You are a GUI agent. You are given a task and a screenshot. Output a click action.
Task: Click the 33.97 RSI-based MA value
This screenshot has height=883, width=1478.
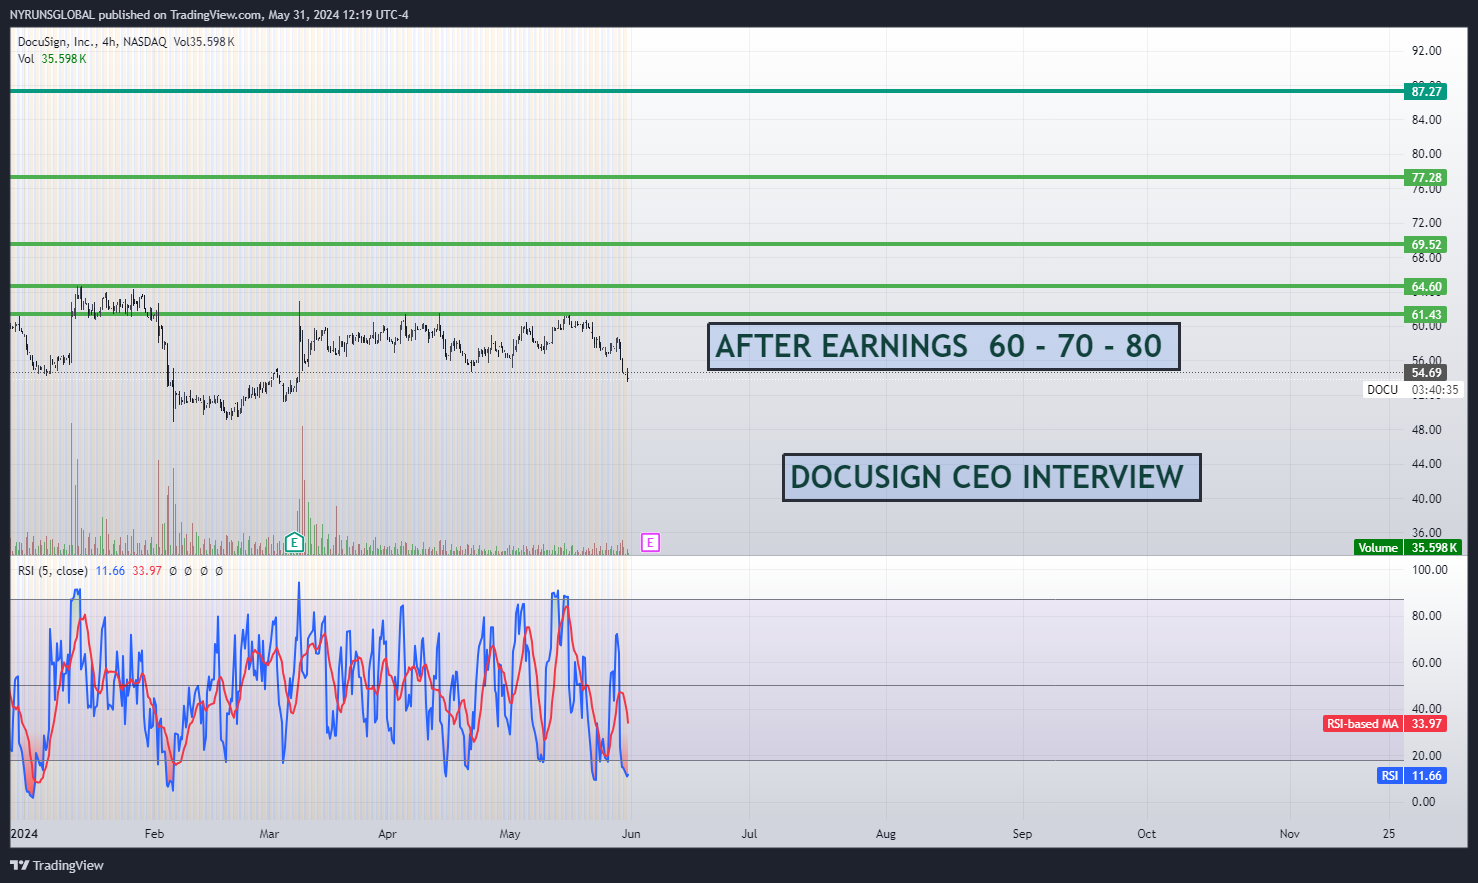coord(1426,724)
